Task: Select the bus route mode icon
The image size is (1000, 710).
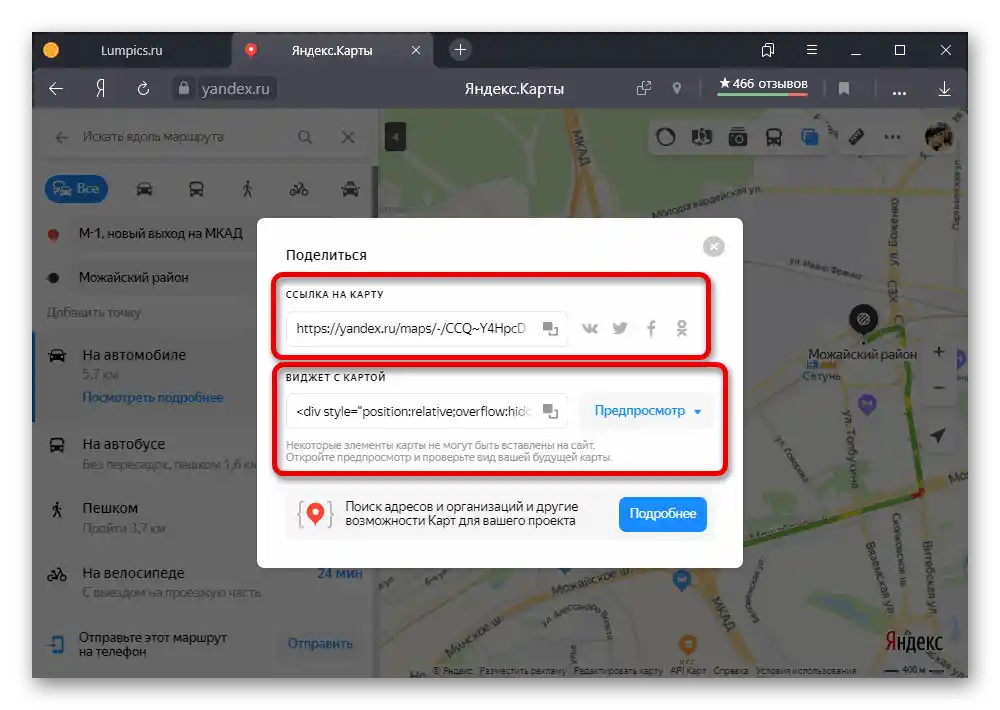Action: pos(196,189)
